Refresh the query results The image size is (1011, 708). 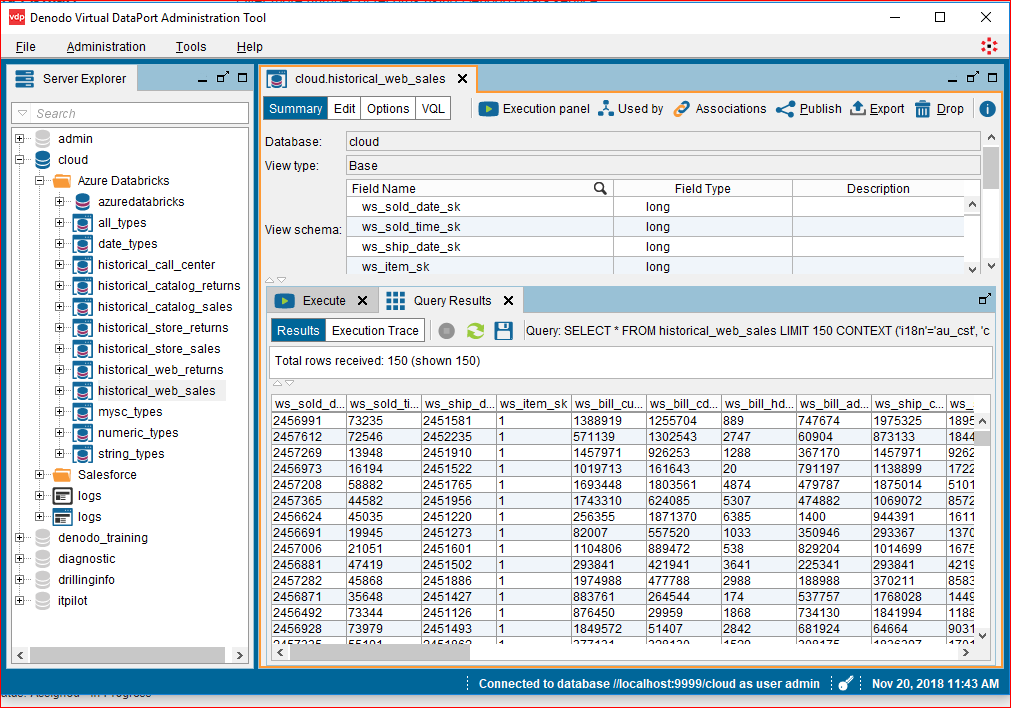[476, 331]
